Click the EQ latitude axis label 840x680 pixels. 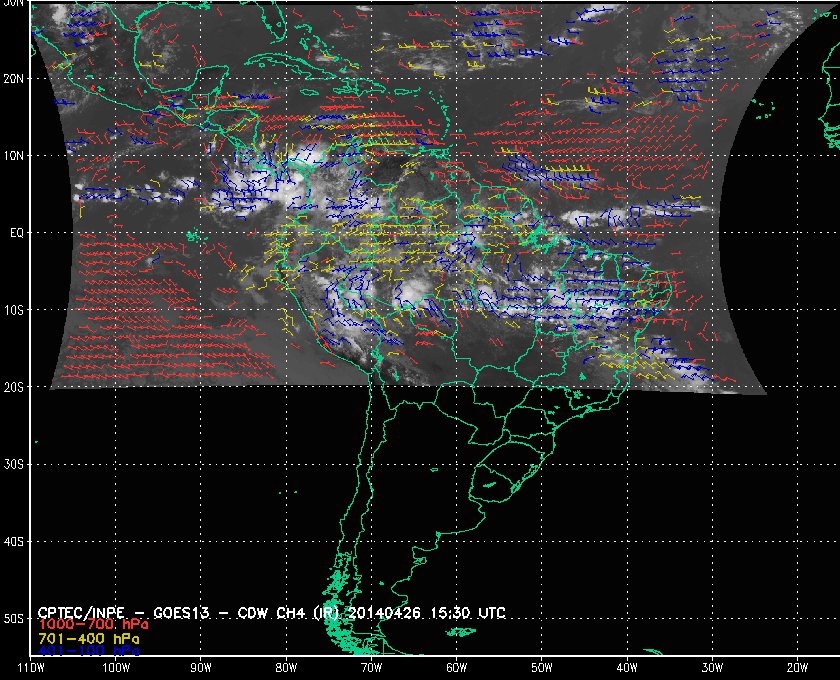pyautogui.click(x=15, y=232)
